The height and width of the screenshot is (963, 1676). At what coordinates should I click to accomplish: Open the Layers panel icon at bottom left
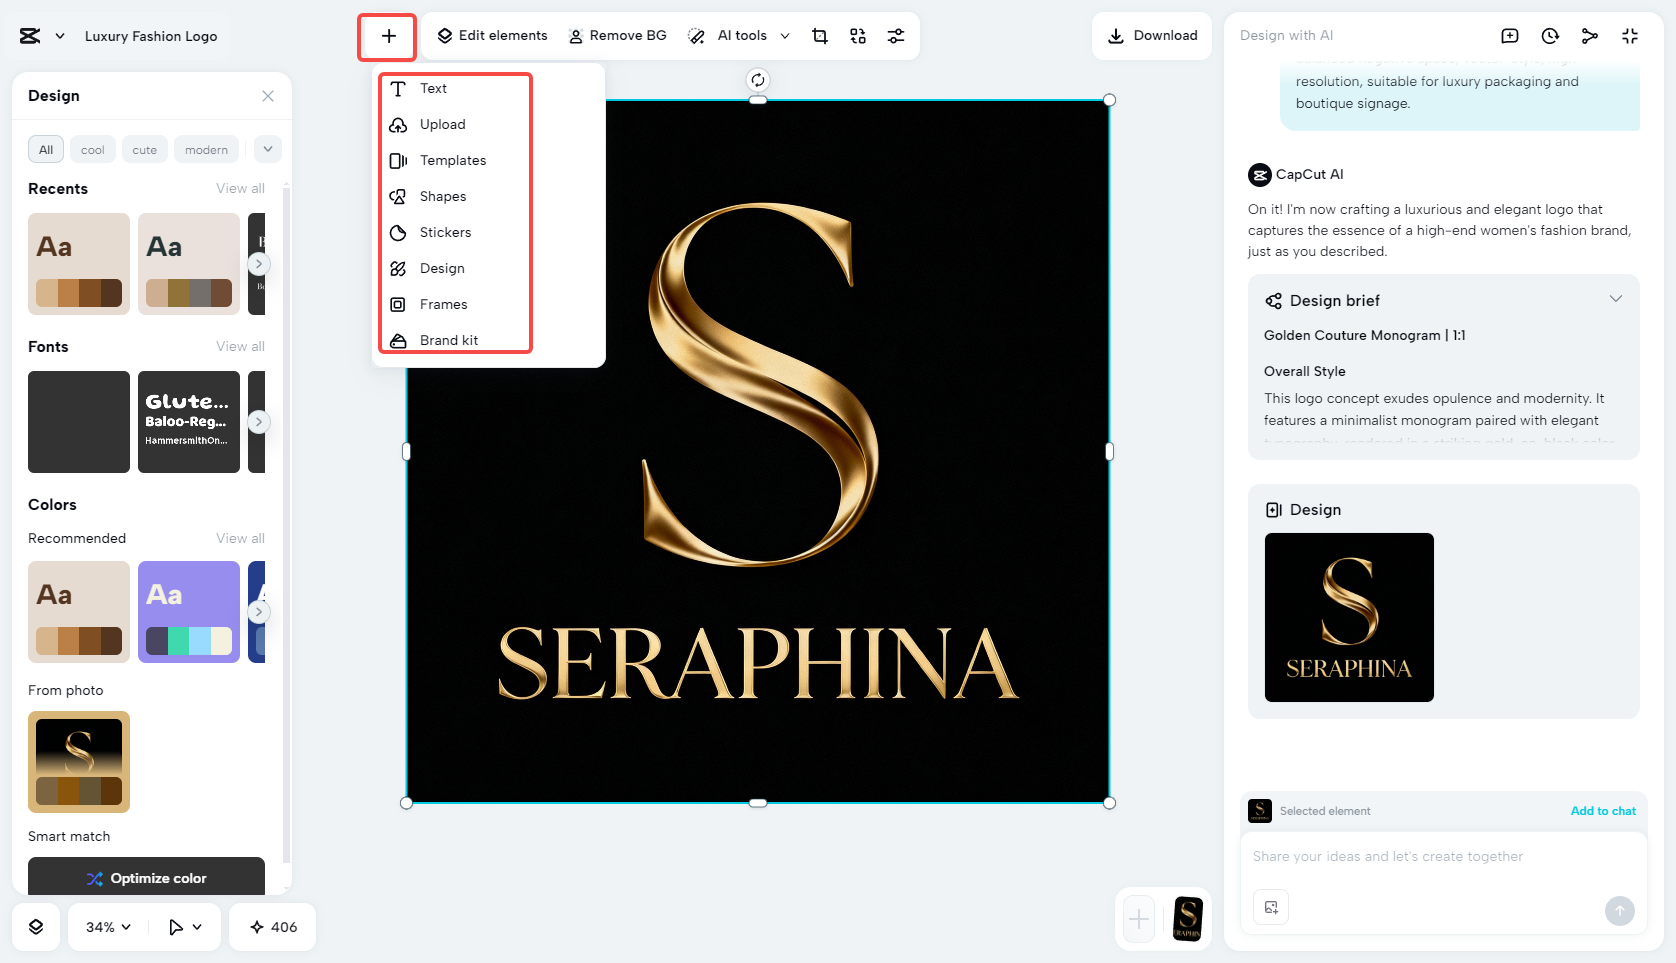(36, 927)
